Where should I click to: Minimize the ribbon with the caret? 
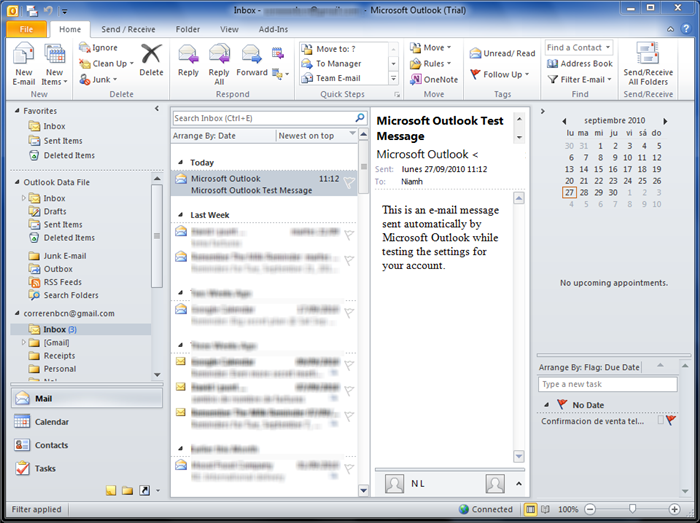[671, 29]
